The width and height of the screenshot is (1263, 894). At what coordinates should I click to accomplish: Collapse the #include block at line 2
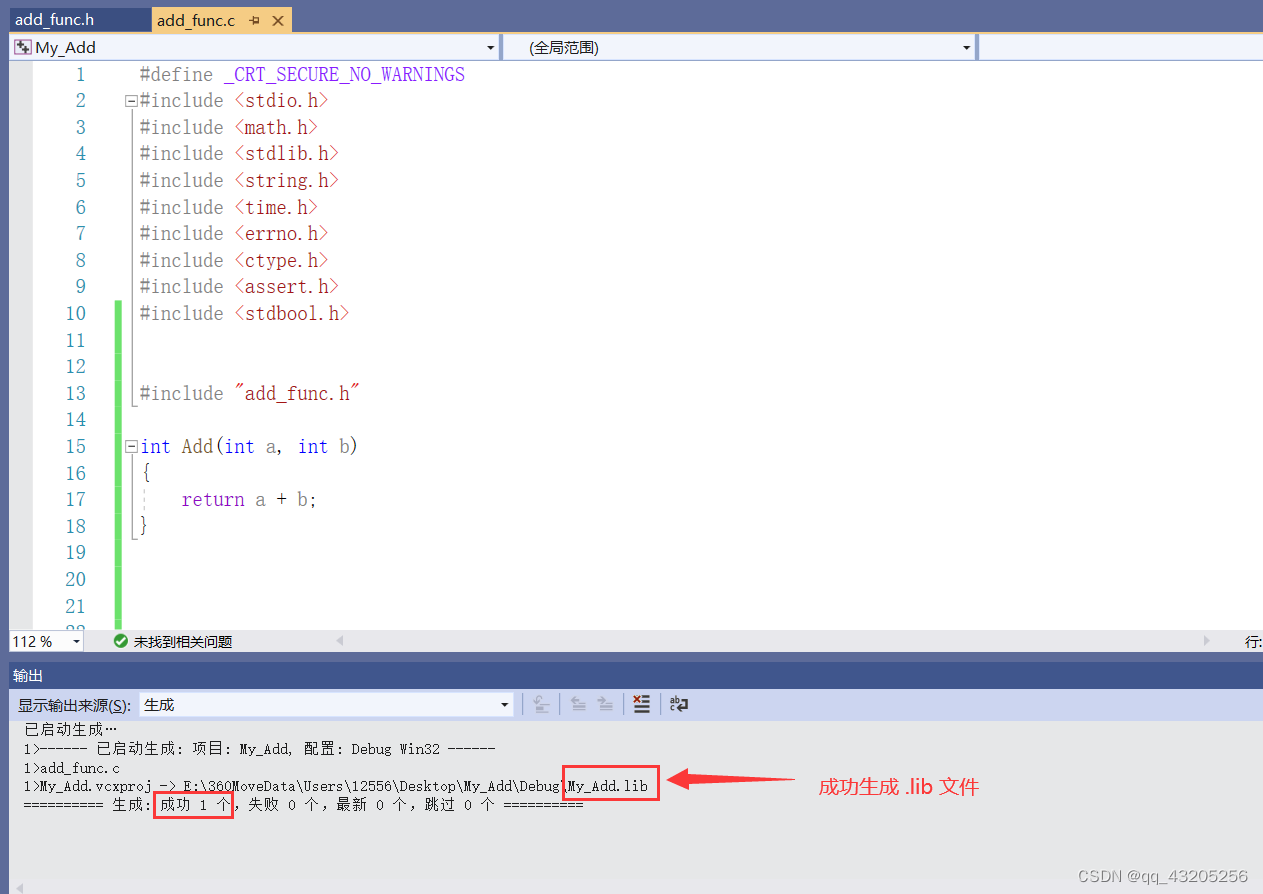tap(130, 101)
